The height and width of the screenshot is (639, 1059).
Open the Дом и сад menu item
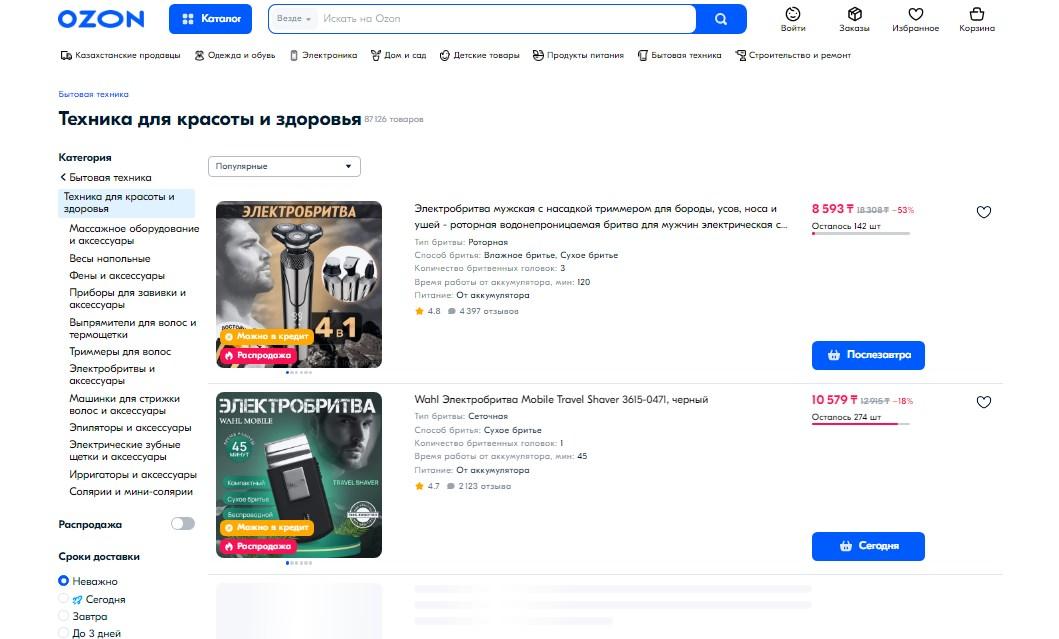398,55
